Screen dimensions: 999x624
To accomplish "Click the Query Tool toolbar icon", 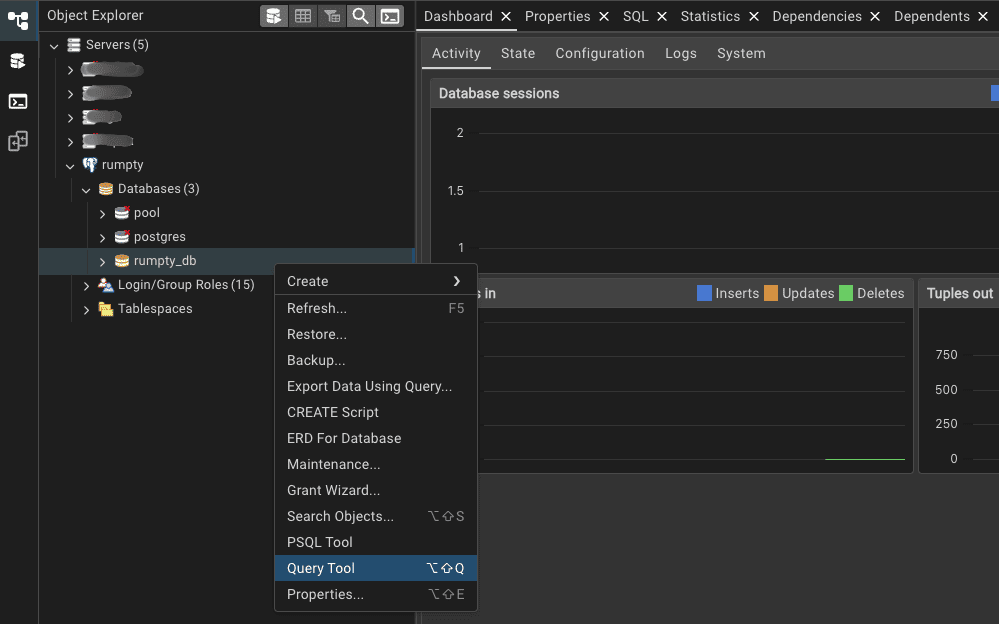I will tap(274, 17).
